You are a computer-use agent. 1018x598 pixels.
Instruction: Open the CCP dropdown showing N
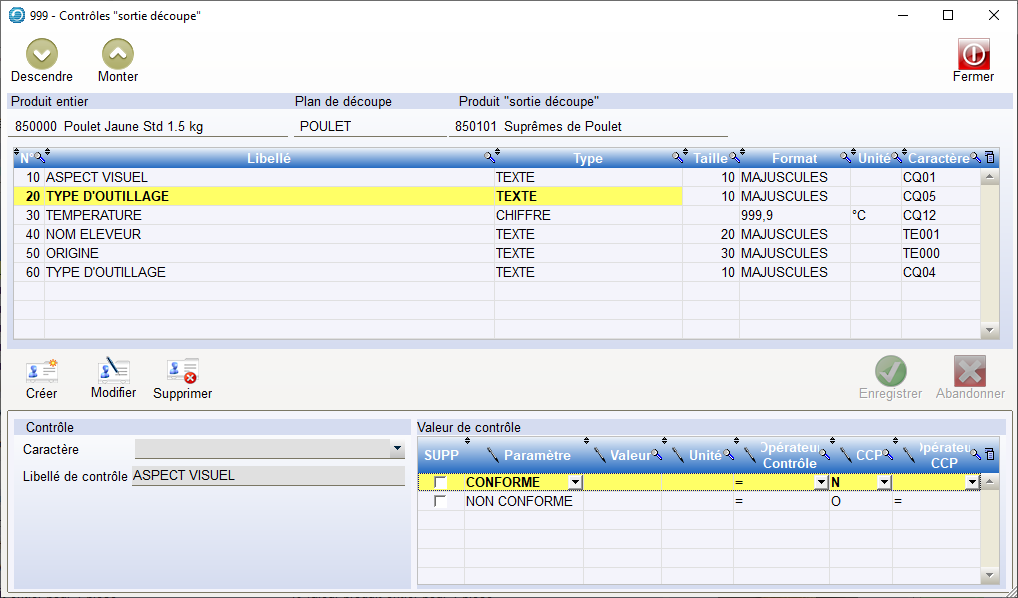pos(883,483)
